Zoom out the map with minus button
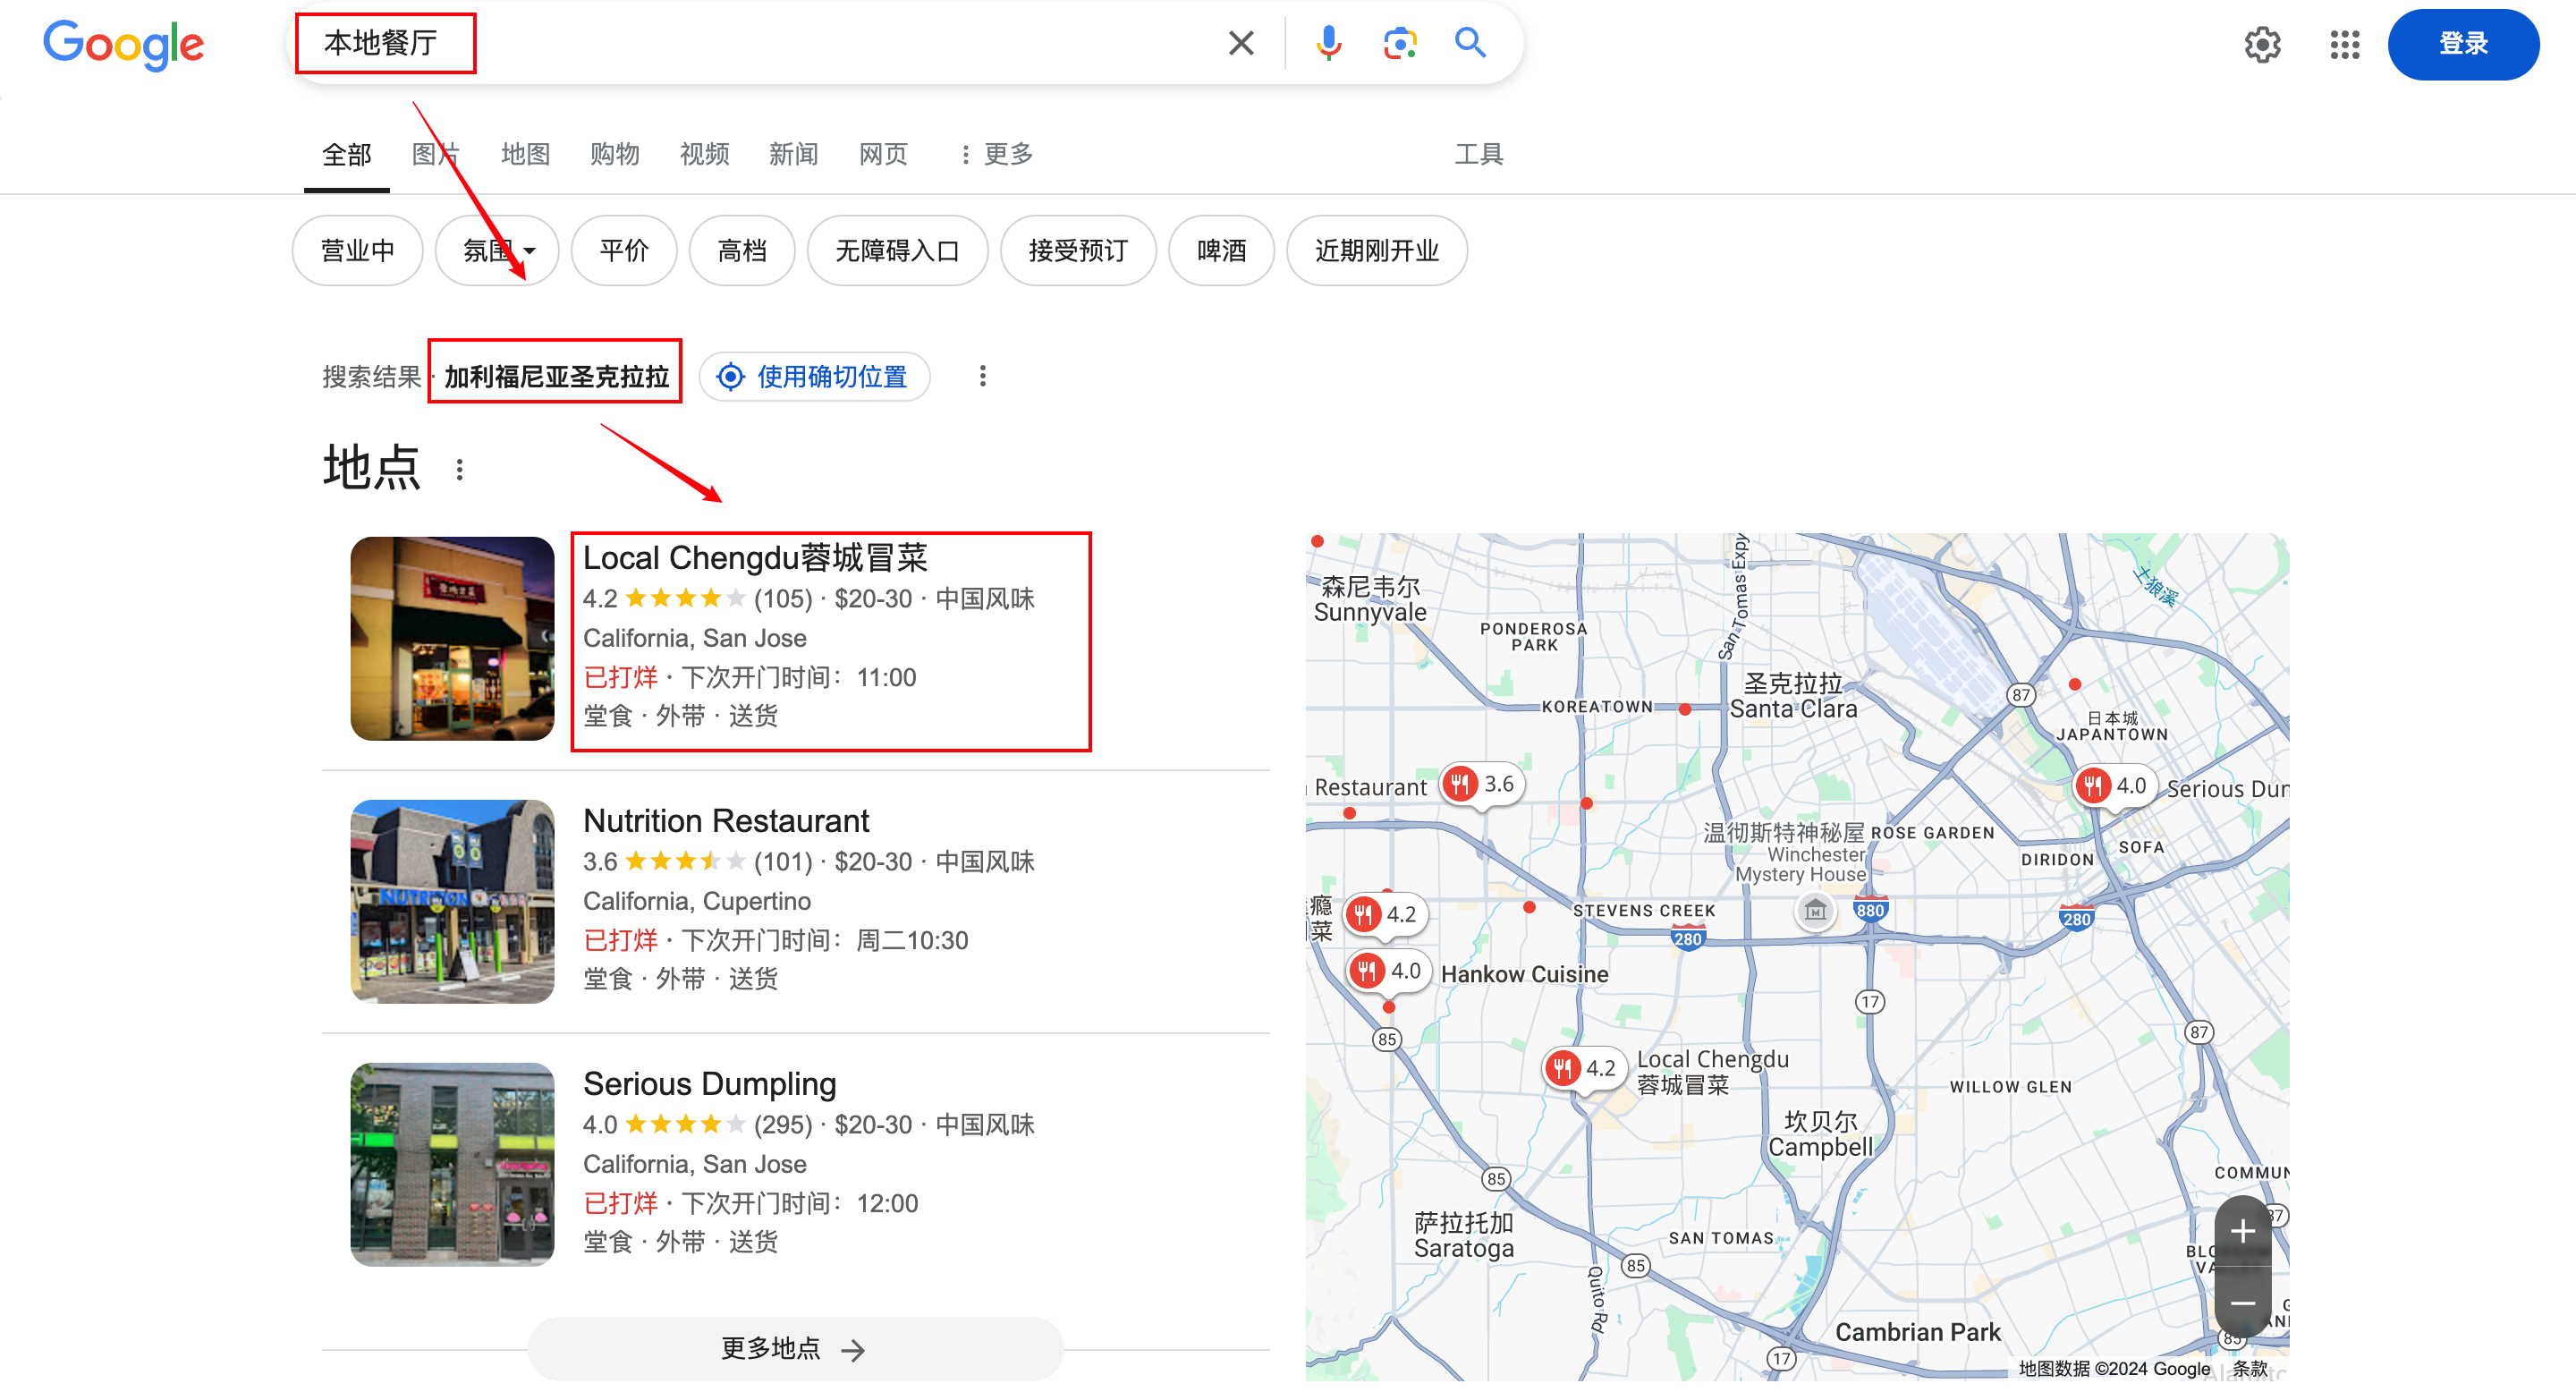Screen dimensions: 2576x1392 point(2242,1303)
